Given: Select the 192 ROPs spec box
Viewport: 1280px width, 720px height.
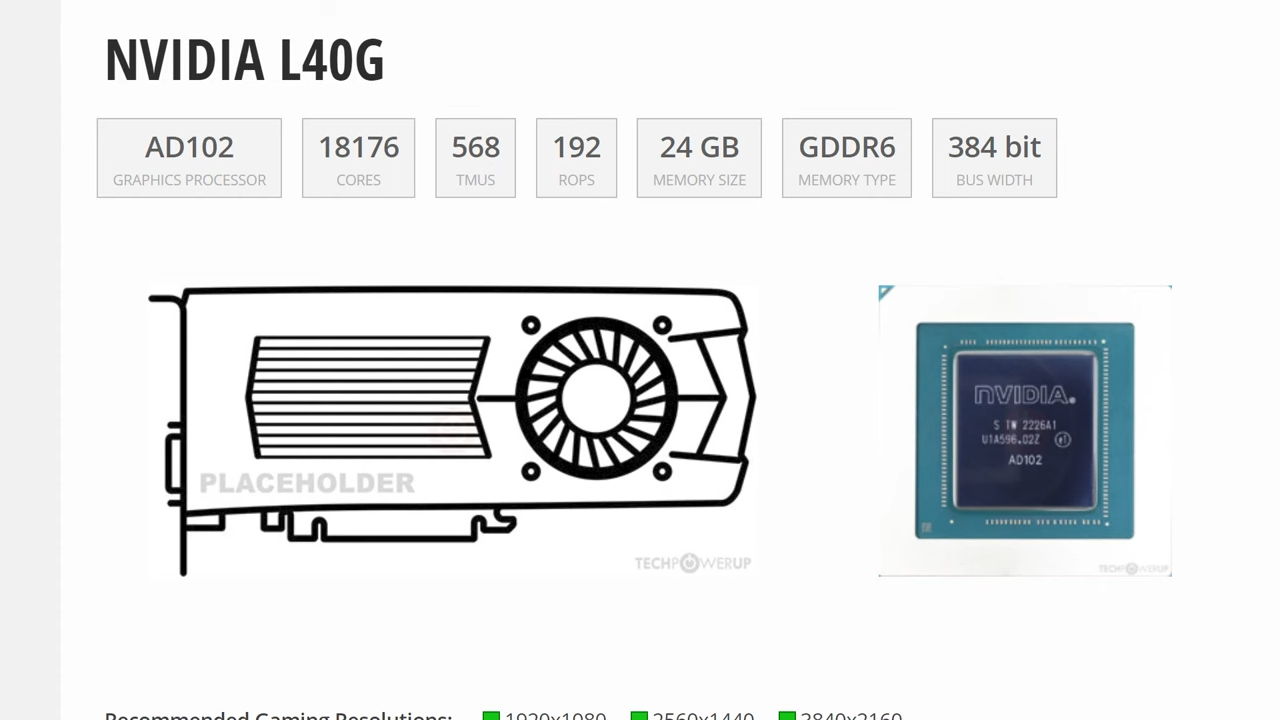Looking at the screenshot, I should point(576,158).
